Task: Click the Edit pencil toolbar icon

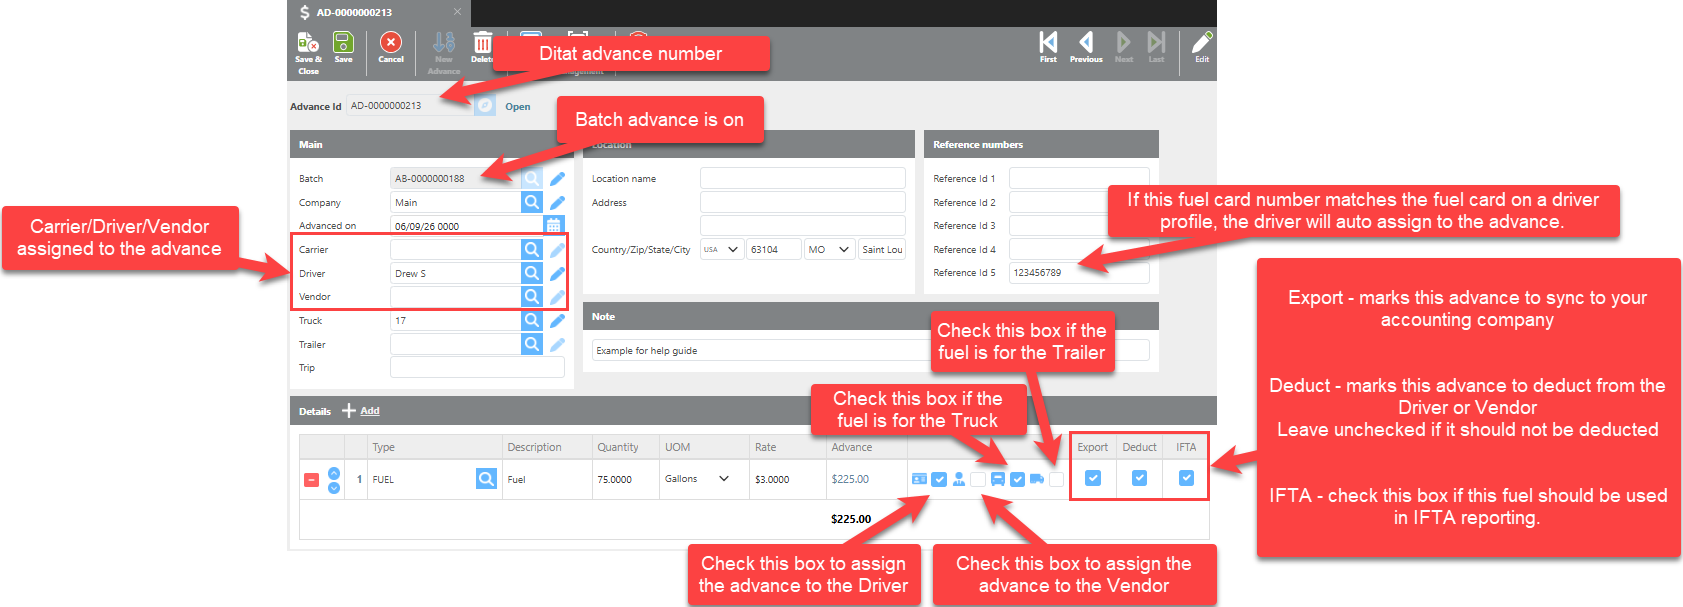Action: [x=1202, y=42]
